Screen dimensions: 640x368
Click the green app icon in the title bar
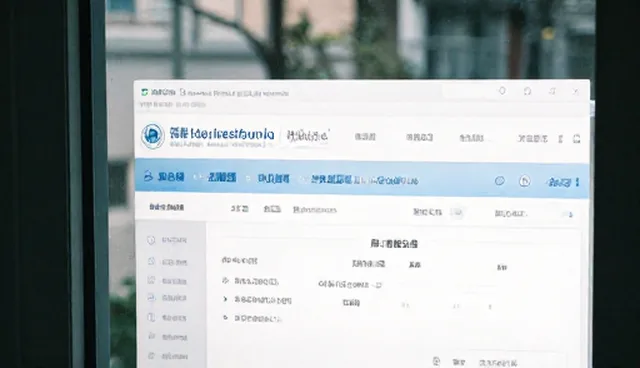144,93
